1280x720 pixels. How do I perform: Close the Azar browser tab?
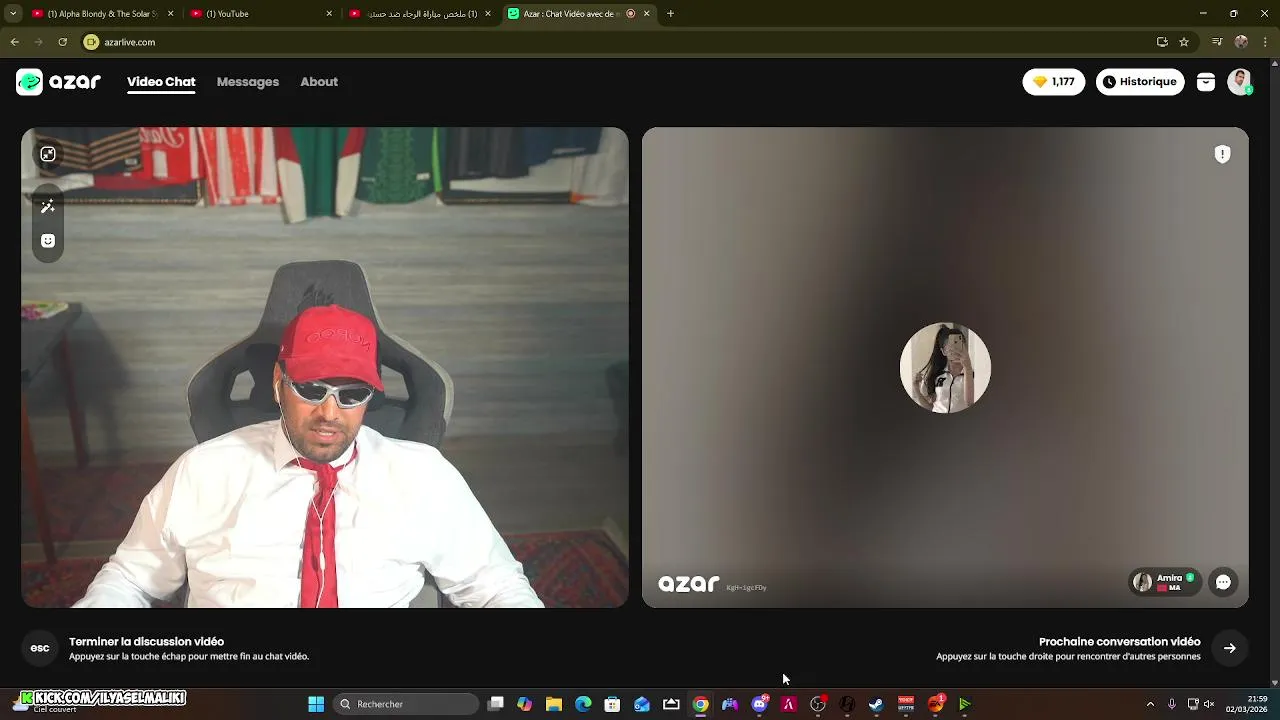tap(647, 14)
